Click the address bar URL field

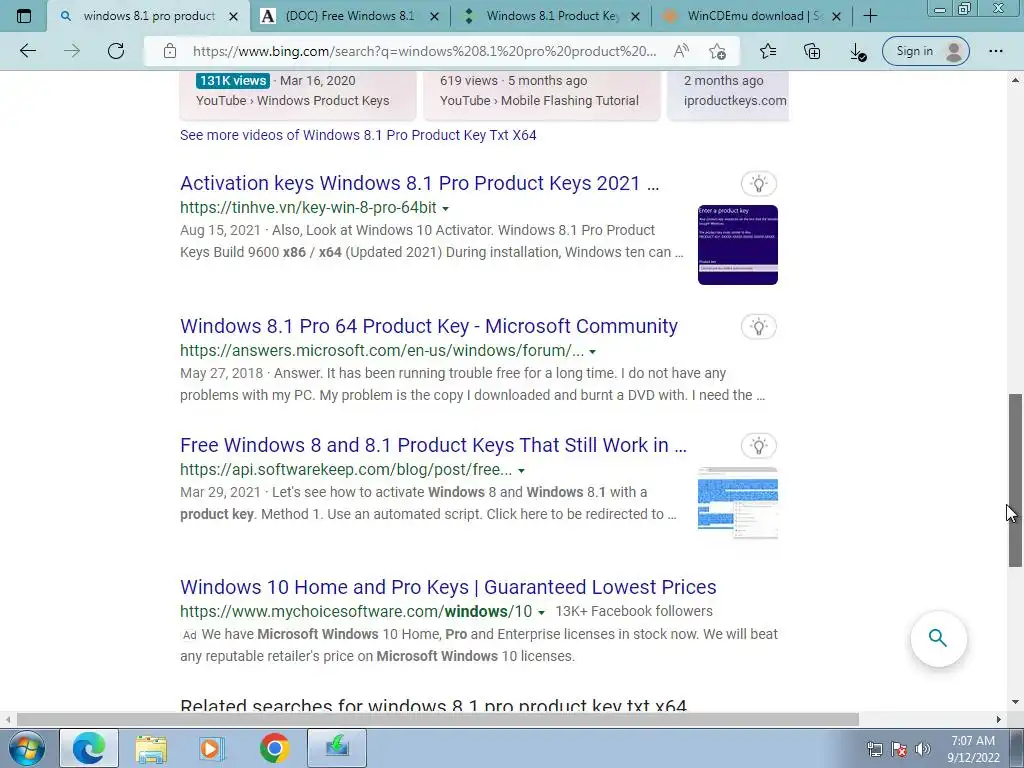click(x=424, y=51)
